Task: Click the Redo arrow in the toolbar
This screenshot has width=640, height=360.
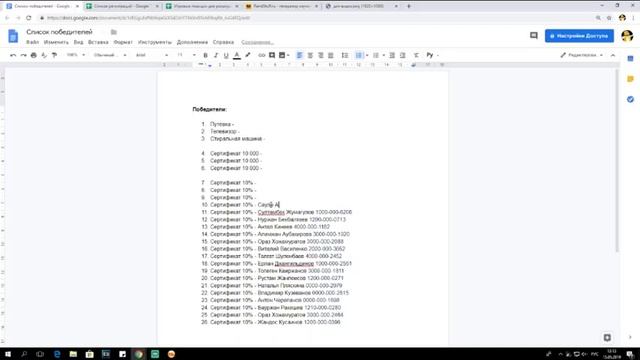Action: click(x=23, y=55)
